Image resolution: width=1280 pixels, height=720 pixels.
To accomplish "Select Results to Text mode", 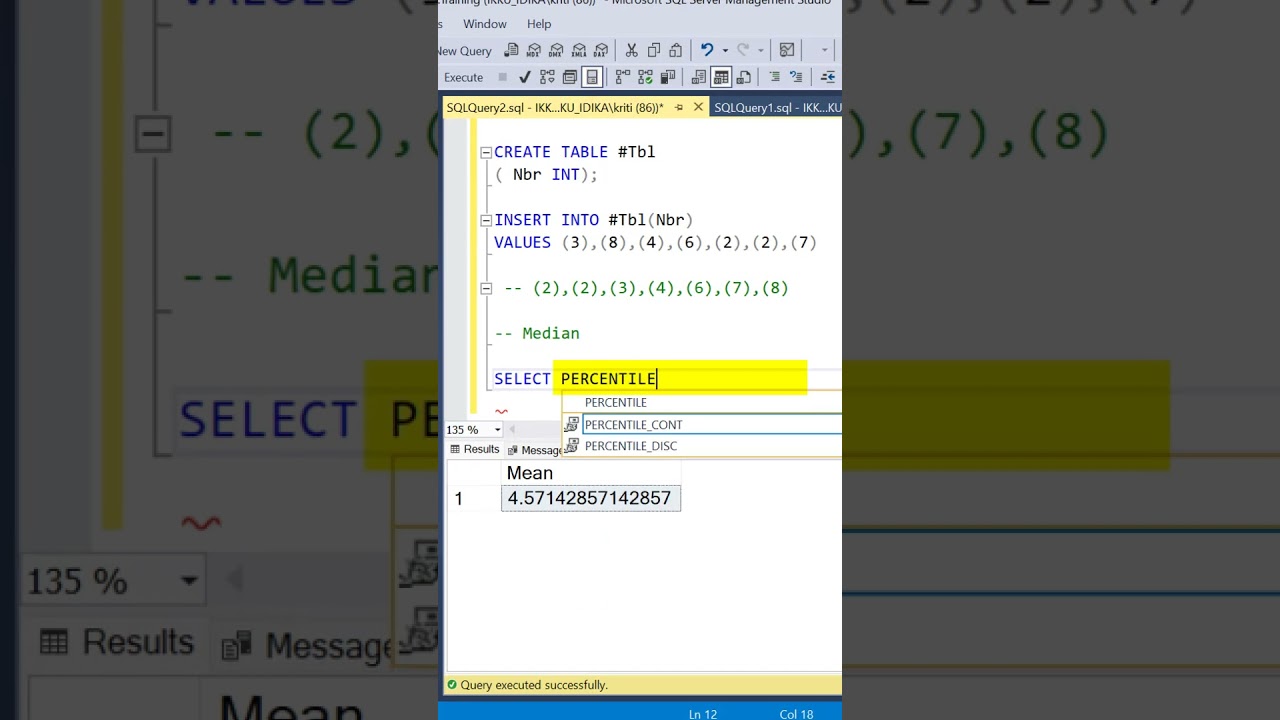I will pyautogui.click(x=699, y=77).
